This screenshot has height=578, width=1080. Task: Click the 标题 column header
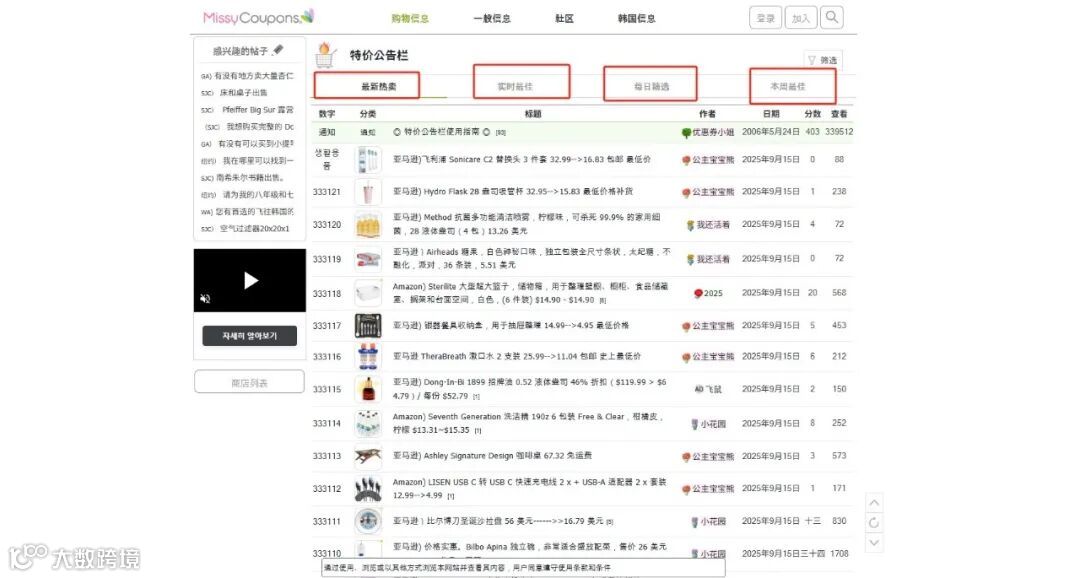[x=532, y=114]
